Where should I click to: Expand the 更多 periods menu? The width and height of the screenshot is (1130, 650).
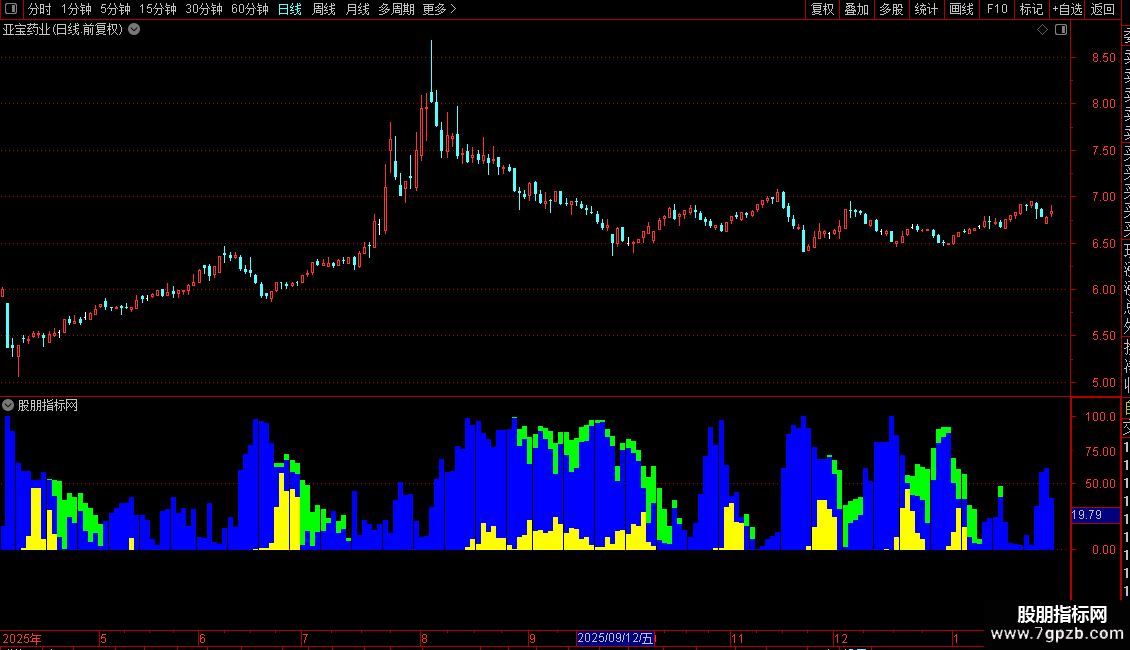click(x=439, y=9)
